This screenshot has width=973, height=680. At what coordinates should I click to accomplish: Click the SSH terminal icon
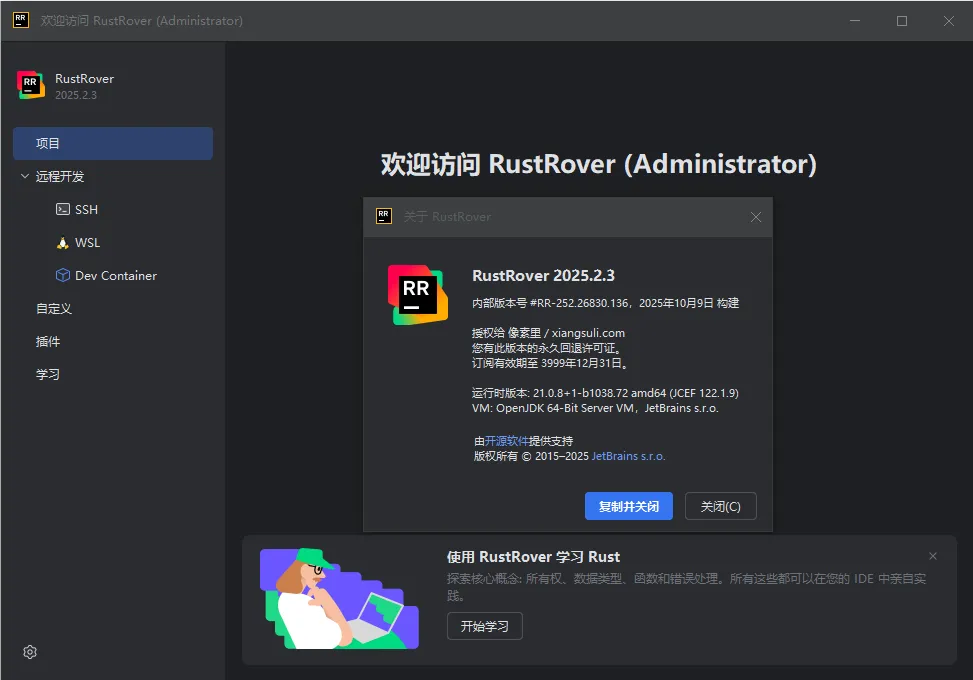click(x=63, y=210)
